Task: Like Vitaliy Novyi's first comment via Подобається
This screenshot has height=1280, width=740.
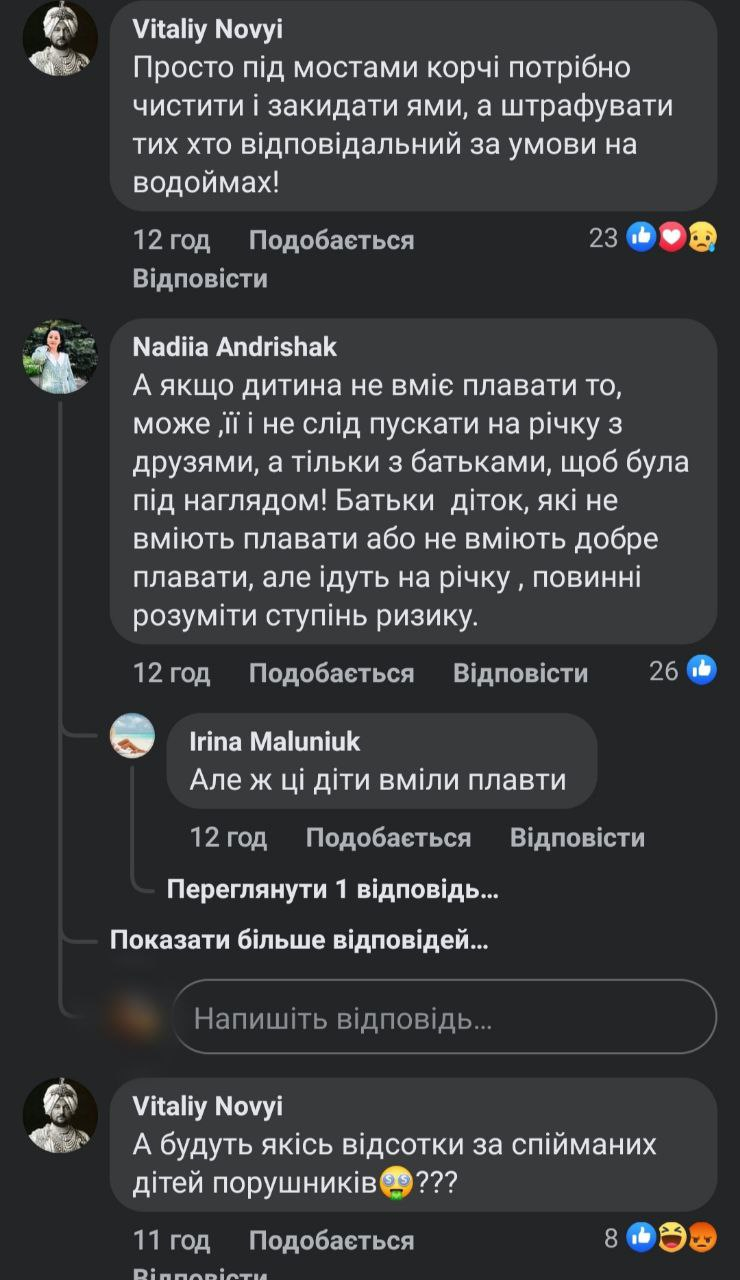Action: pyautogui.click(x=331, y=240)
